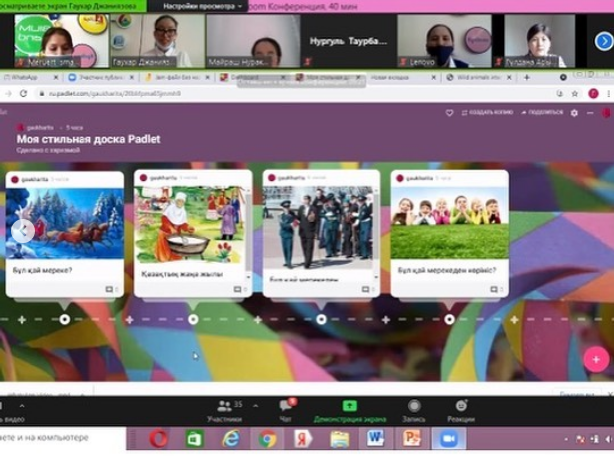Click the right arrow in the Zoom video strip
This screenshot has height=461, width=614.
603,41
